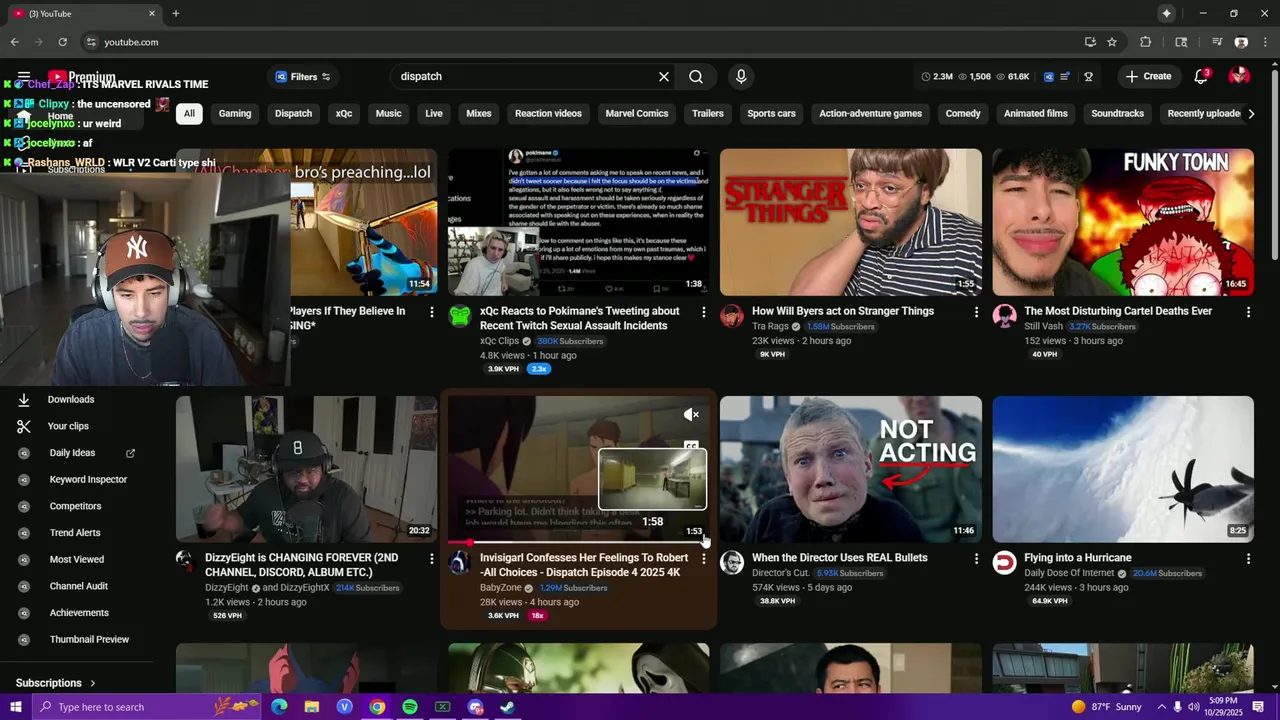Viewport: 1280px width, 720px height.
Task: Open more options for Cartel Deaths video
Action: pos(1248,312)
